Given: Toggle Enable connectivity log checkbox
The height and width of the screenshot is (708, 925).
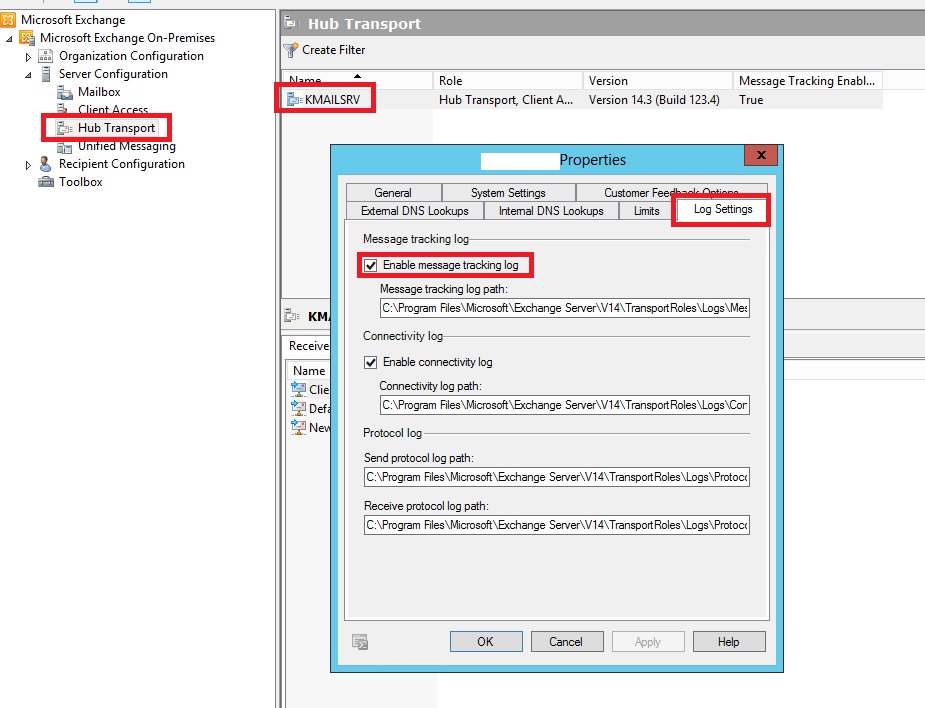Looking at the screenshot, I should point(370,362).
